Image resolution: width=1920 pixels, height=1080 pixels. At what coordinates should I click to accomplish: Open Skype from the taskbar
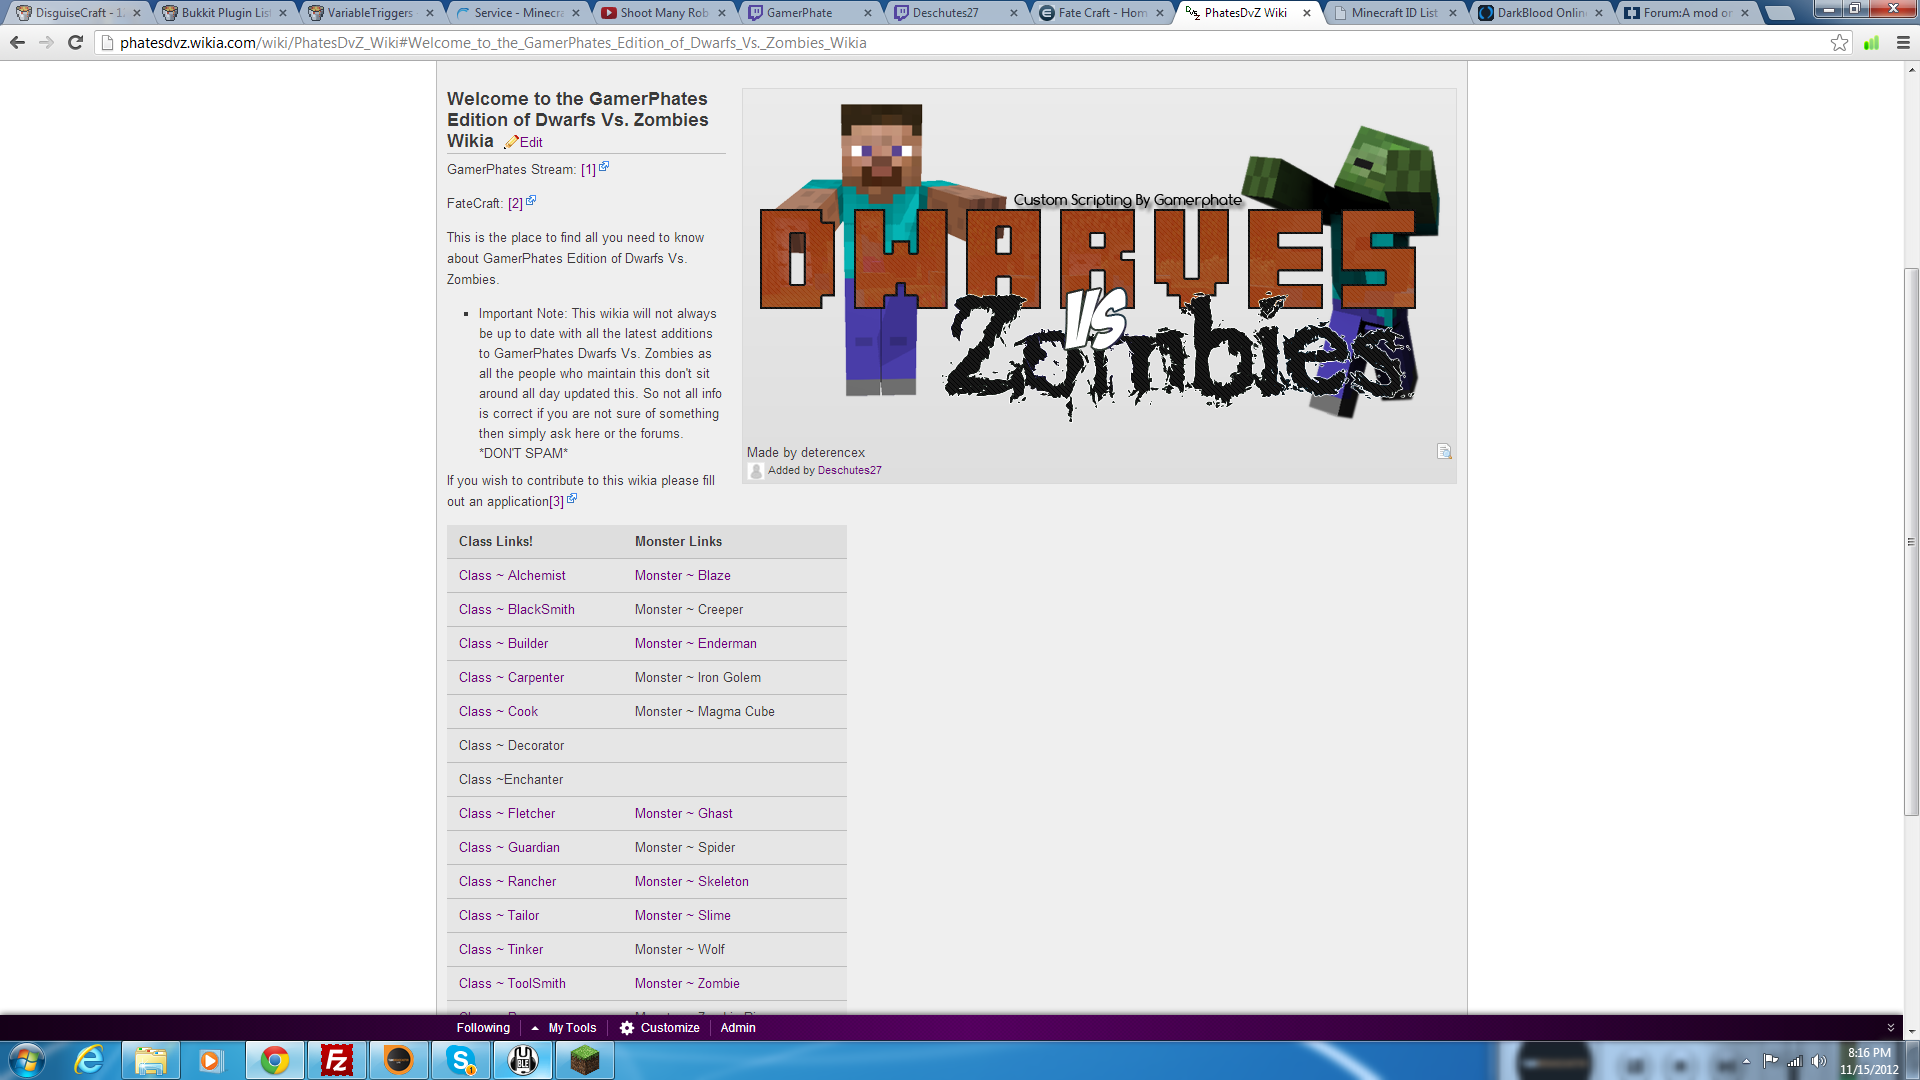[460, 1060]
